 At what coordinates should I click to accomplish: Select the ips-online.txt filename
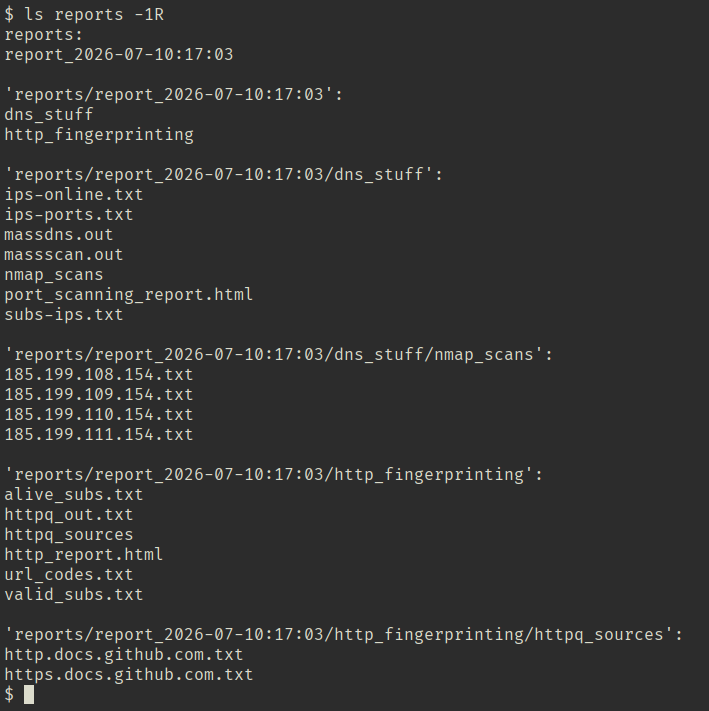74,195
